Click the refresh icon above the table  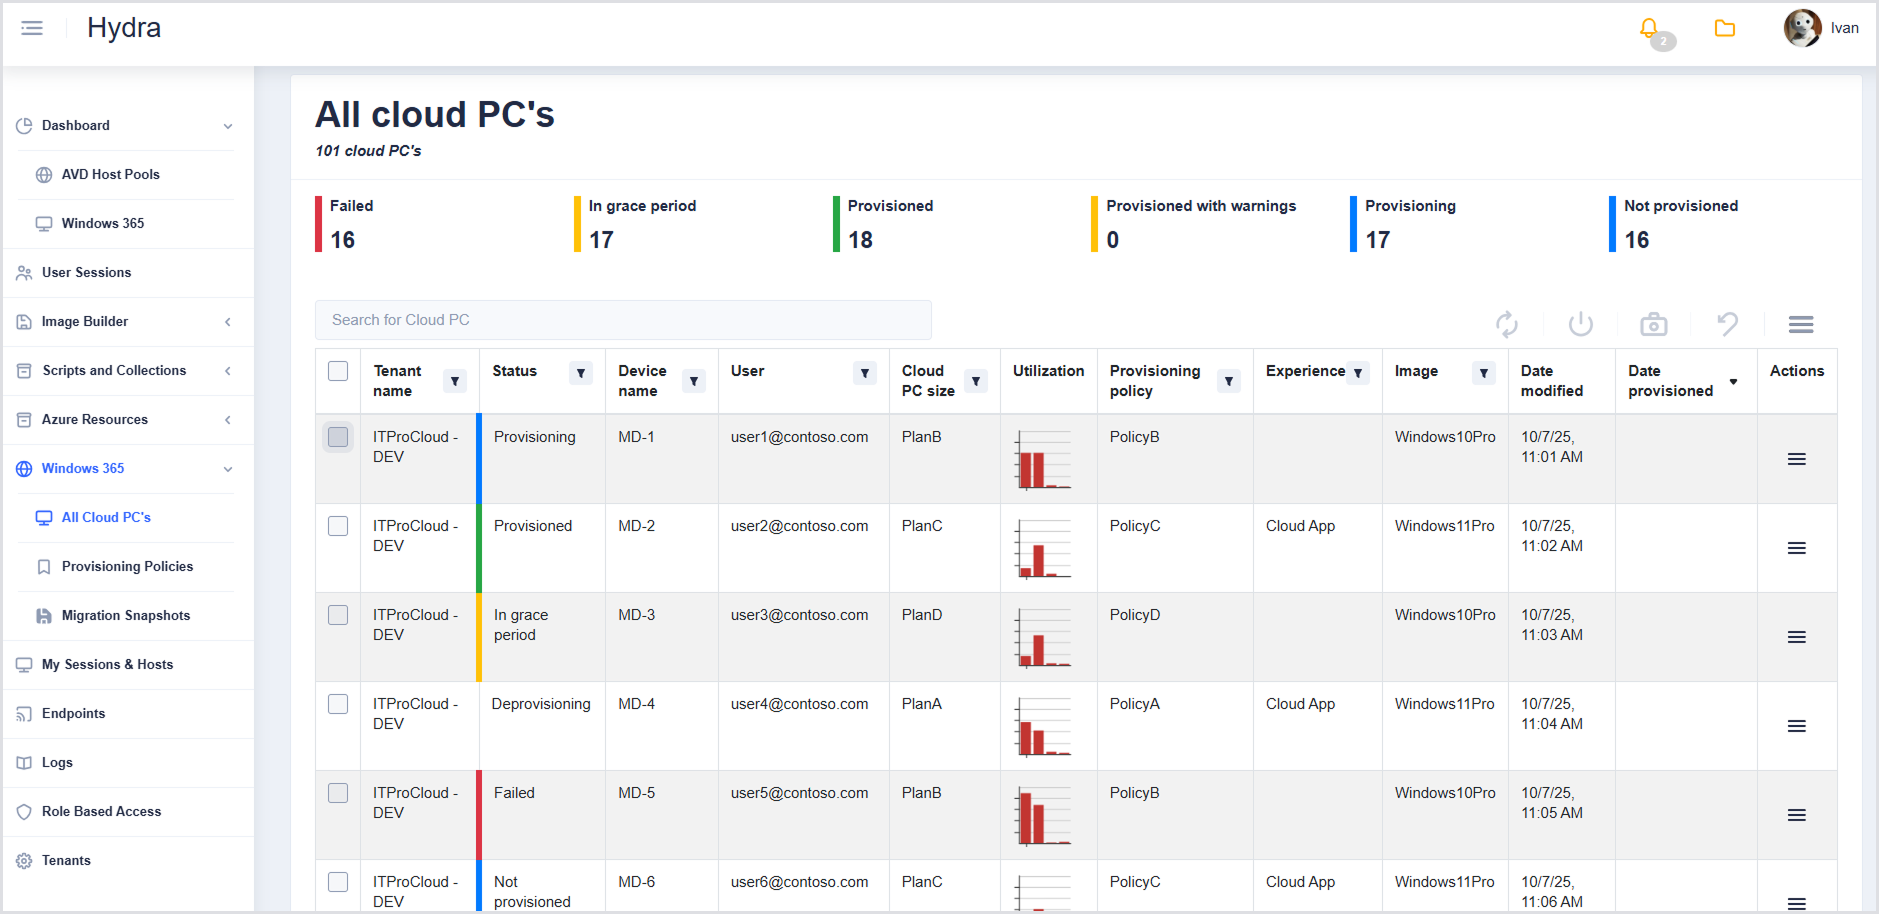[x=1507, y=324]
